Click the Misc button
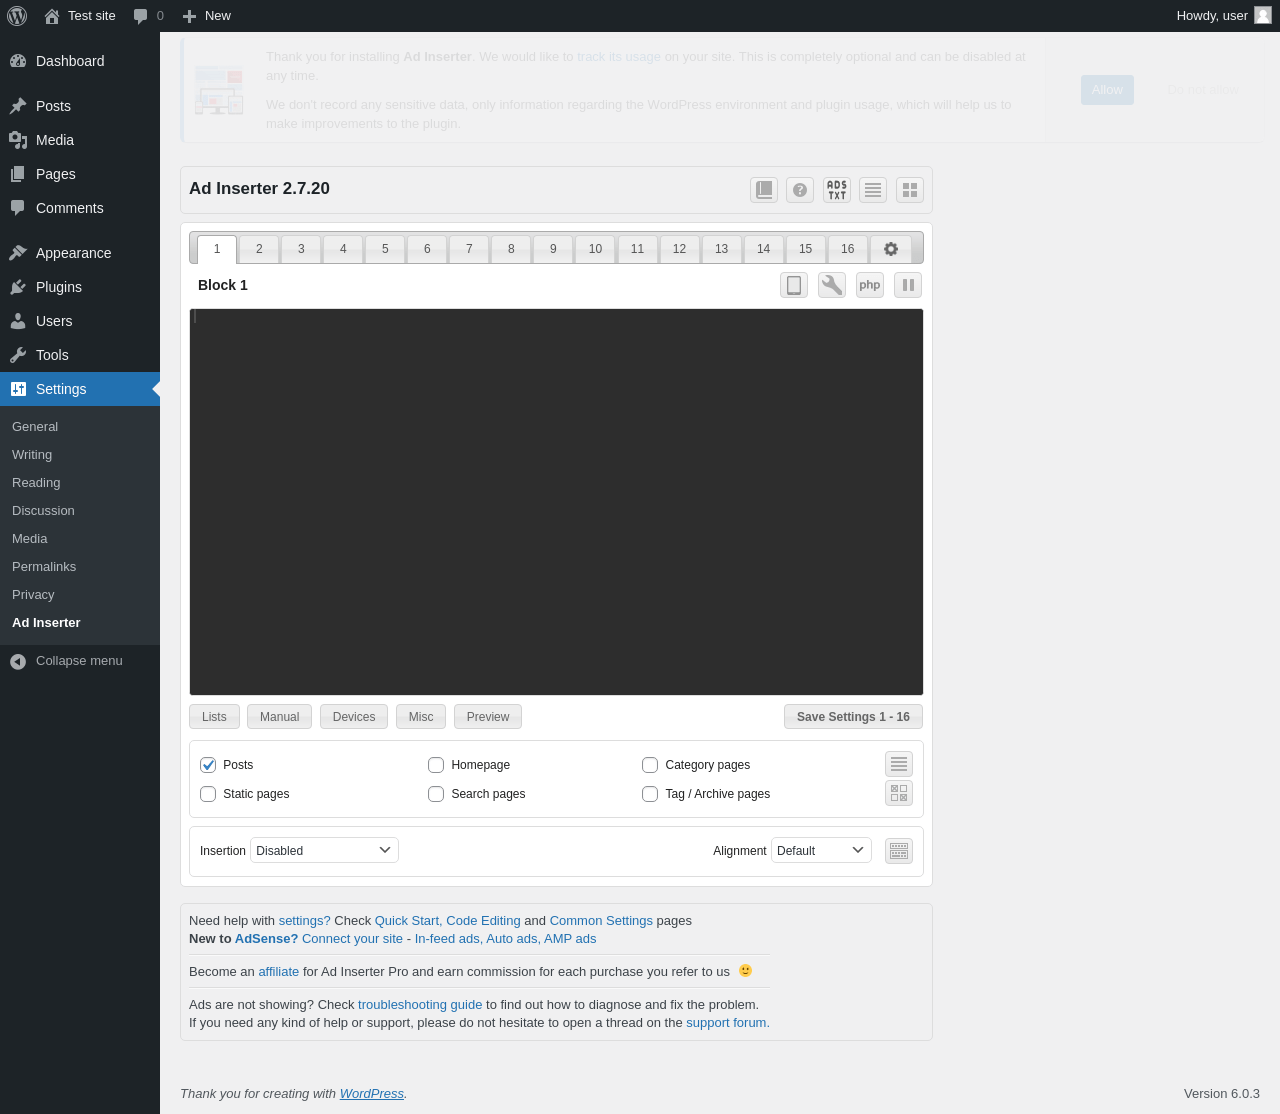The height and width of the screenshot is (1114, 1280). (421, 717)
